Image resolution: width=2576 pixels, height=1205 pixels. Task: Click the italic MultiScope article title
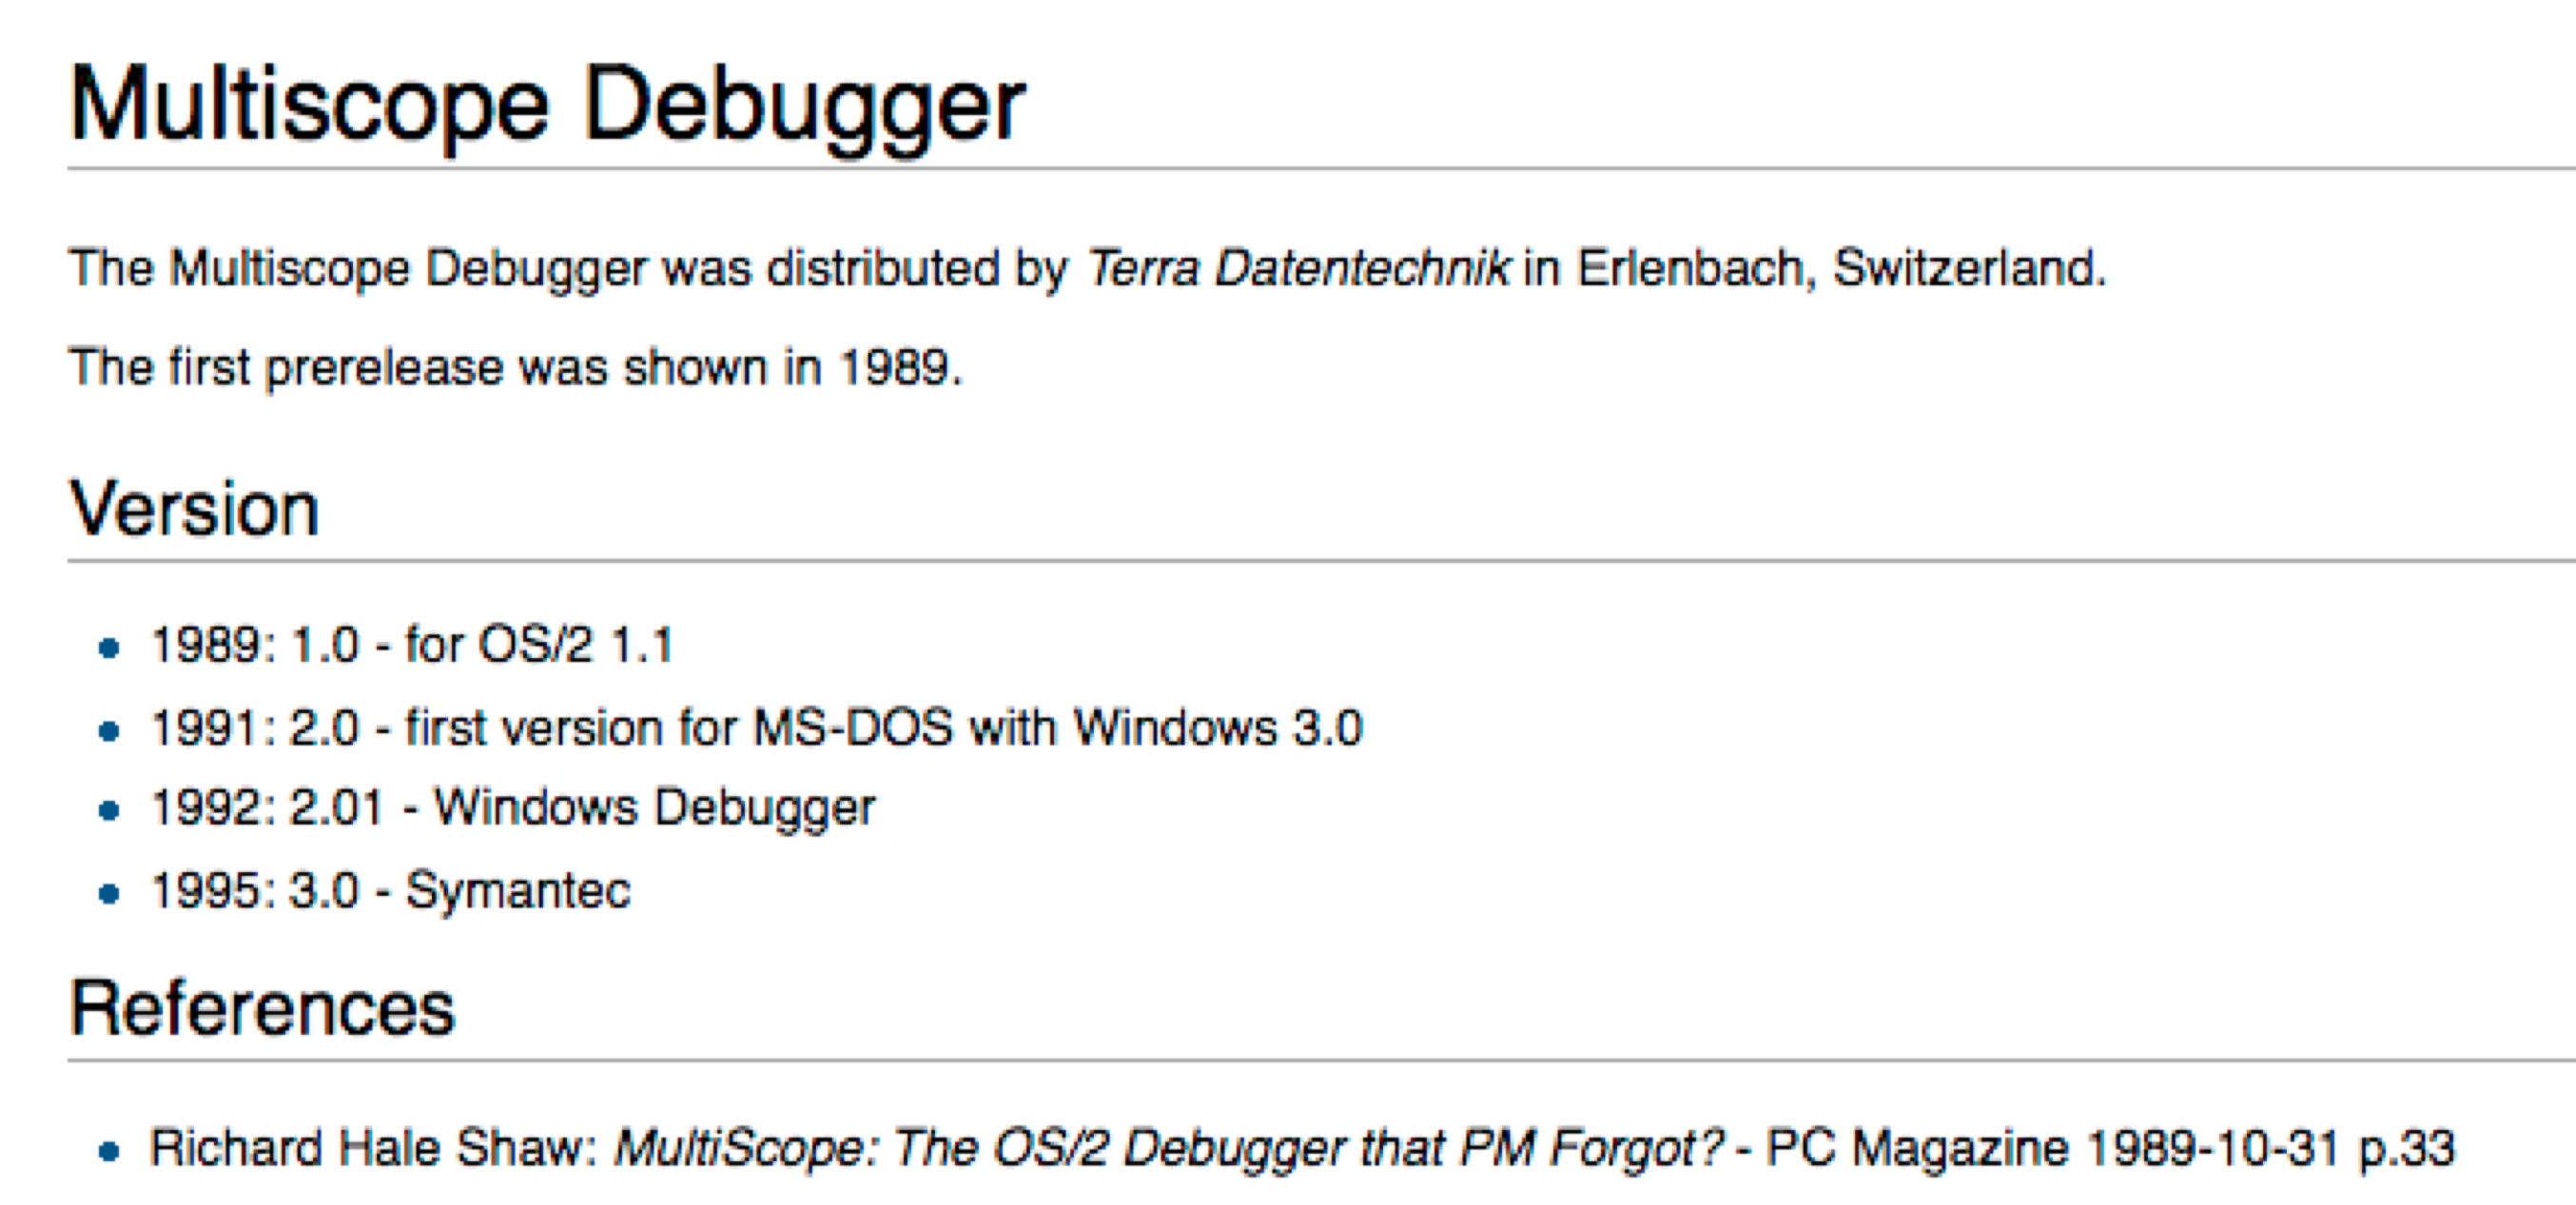[x=1168, y=1148]
